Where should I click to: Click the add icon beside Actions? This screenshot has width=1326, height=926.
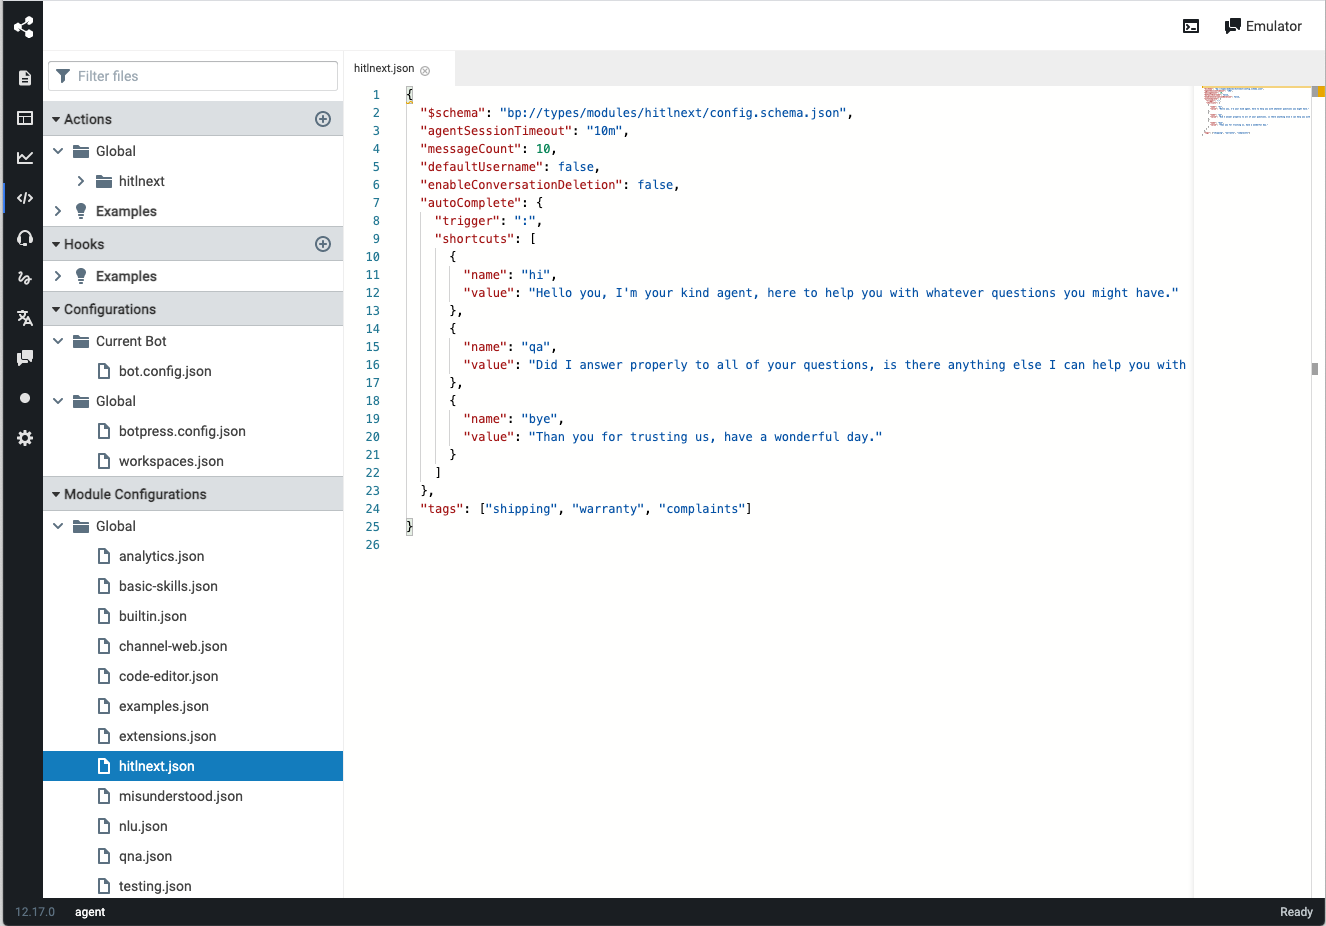(323, 119)
